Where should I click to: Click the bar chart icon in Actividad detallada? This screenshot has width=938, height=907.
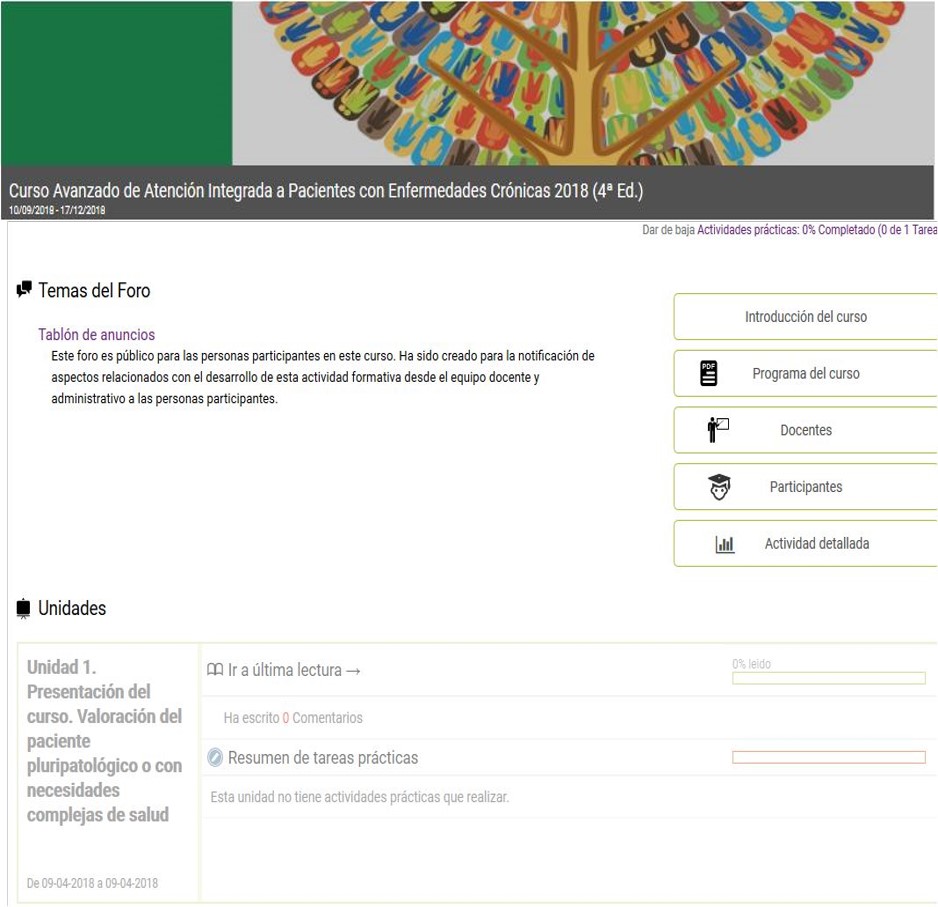724,544
